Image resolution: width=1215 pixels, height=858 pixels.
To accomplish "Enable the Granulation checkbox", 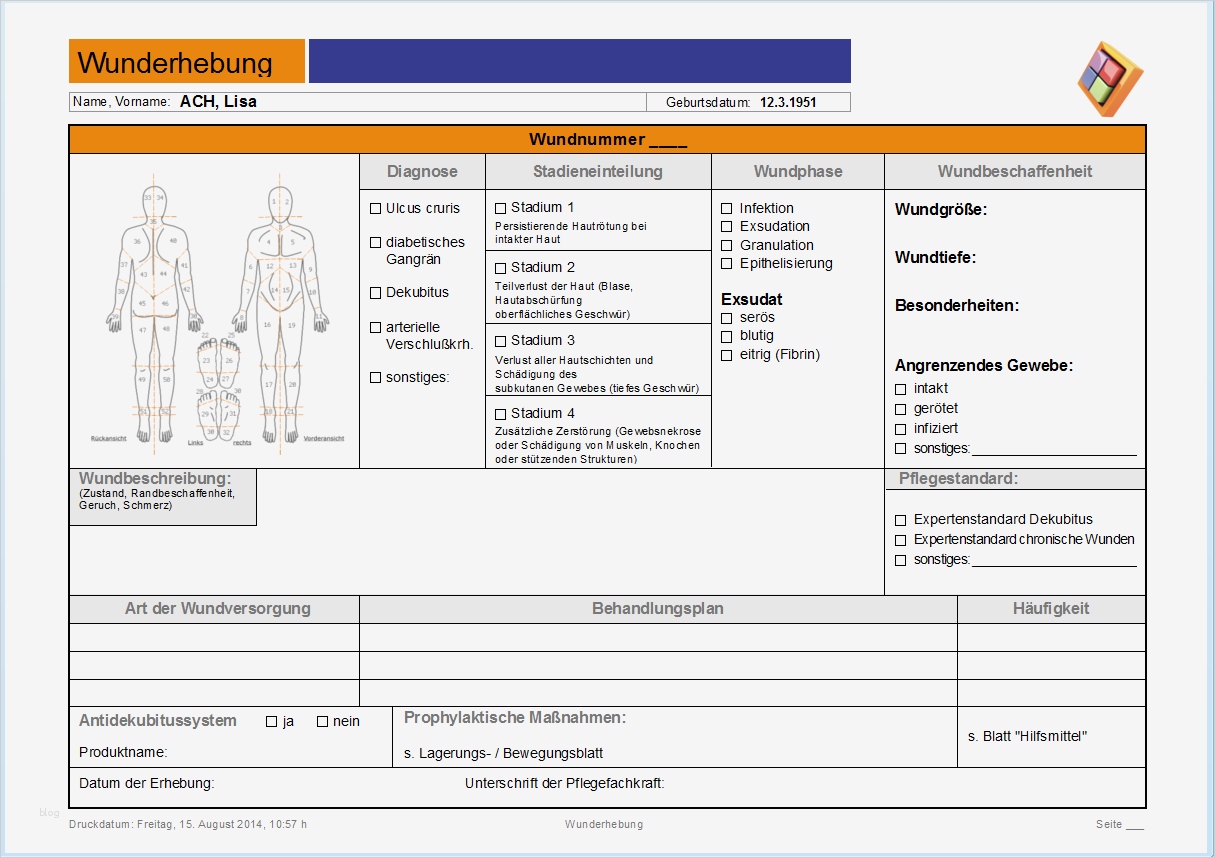I will coord(726,245).
